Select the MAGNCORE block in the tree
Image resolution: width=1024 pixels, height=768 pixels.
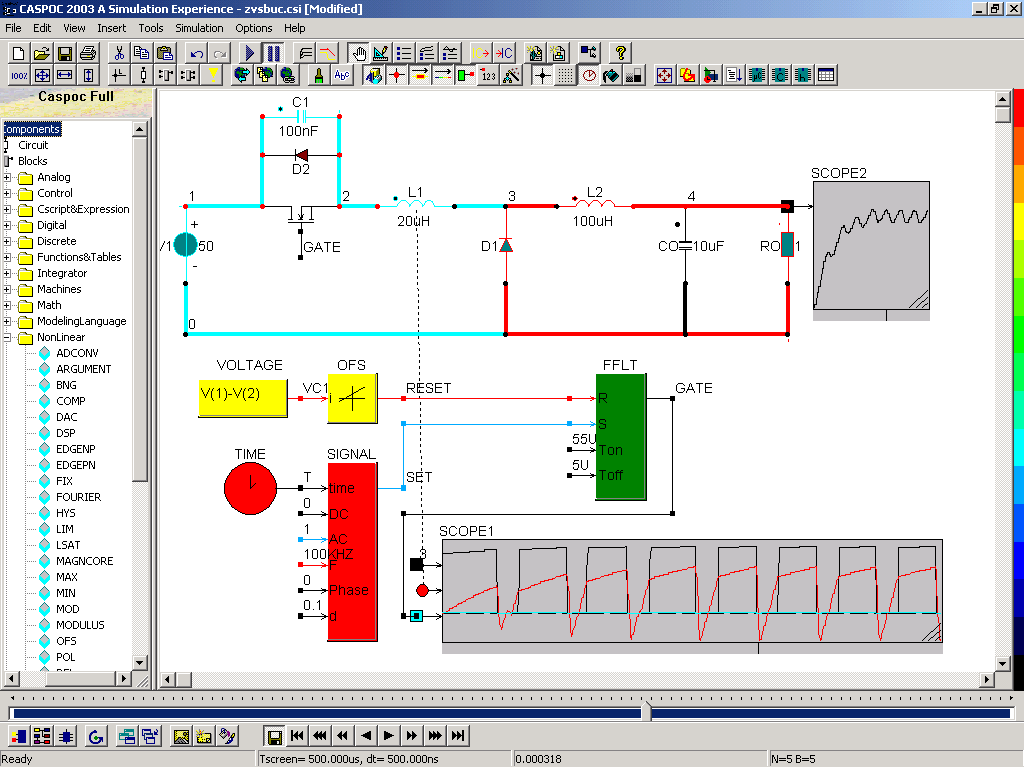84,561
